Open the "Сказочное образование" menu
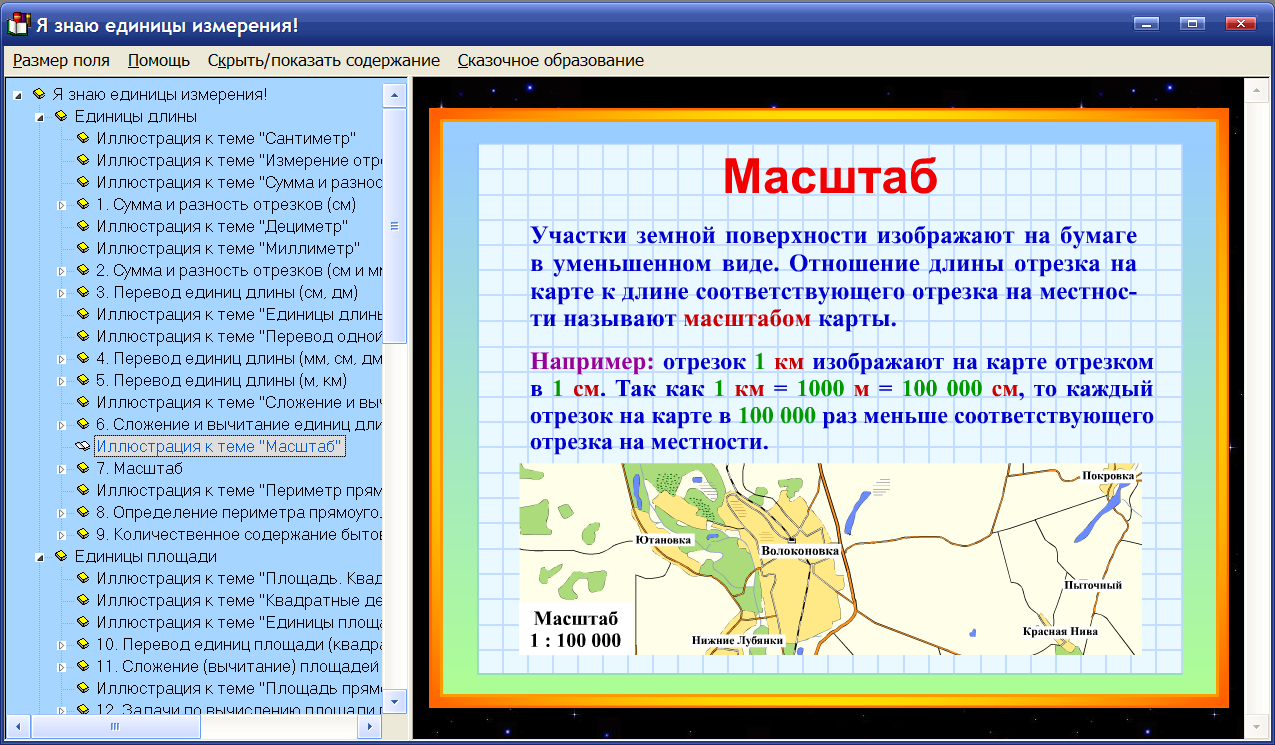This screenshot has height=745, width=1275. point(551,60)
